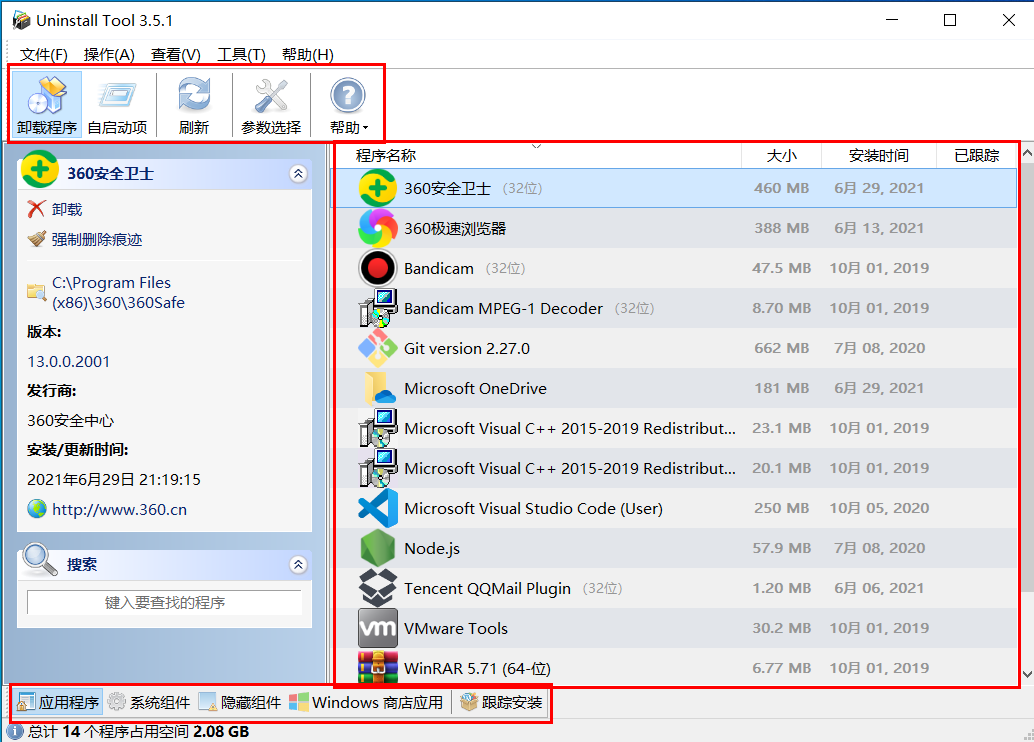Collapse the 360安全卫士 details panel
This screenshot has height=742, width=1034.
tap(298, 173)
